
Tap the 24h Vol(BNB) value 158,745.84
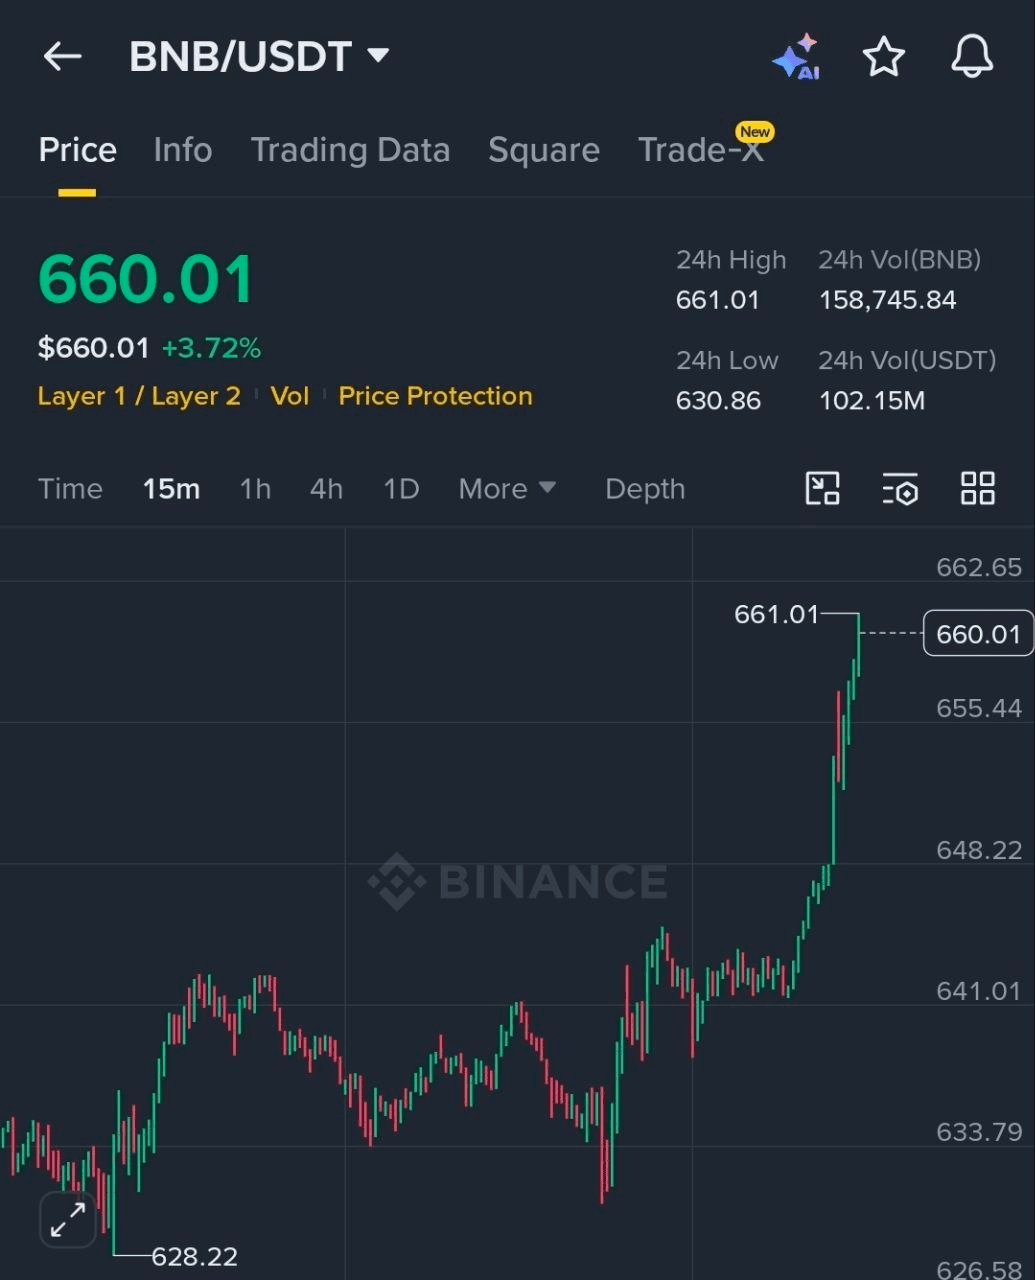pyautogui.click(x=887, y=300)
